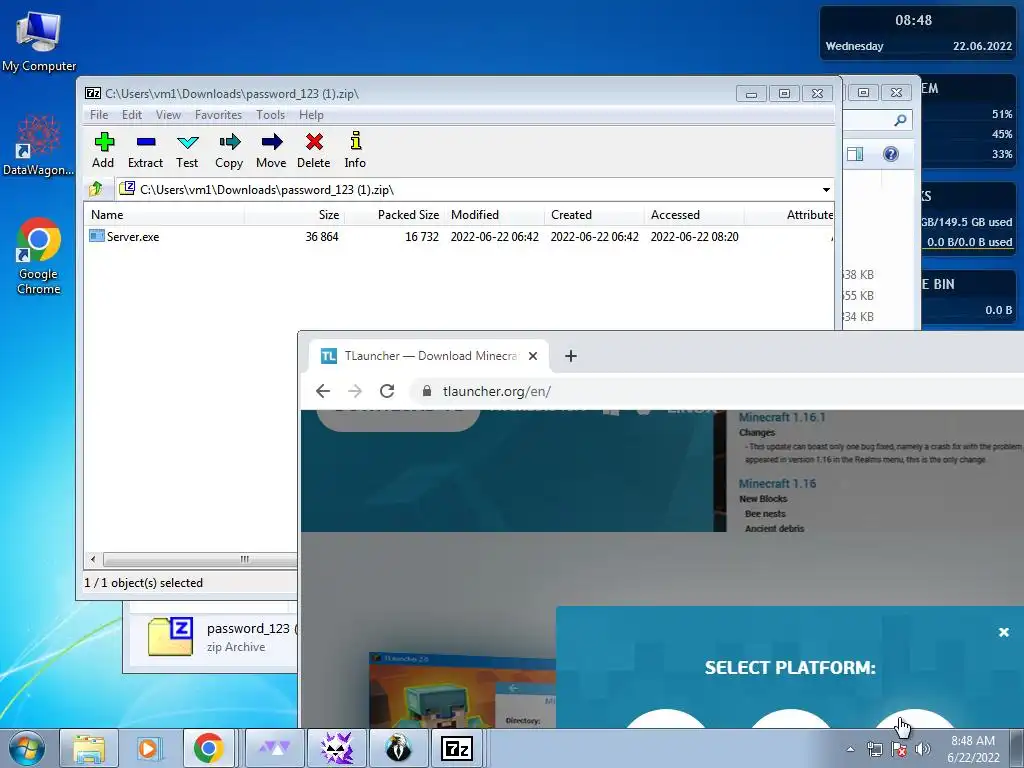Close the TLauncher tab

click(533, 356)
